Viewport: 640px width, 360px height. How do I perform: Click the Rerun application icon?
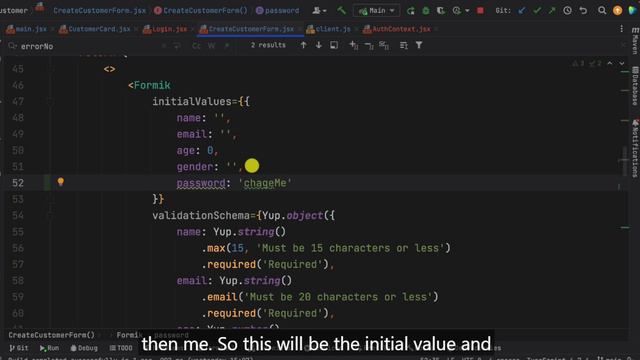(411, 11)
